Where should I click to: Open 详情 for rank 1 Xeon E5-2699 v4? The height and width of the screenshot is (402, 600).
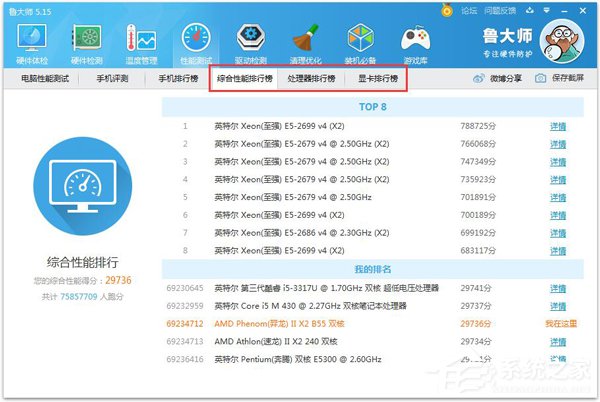(558, 127)
